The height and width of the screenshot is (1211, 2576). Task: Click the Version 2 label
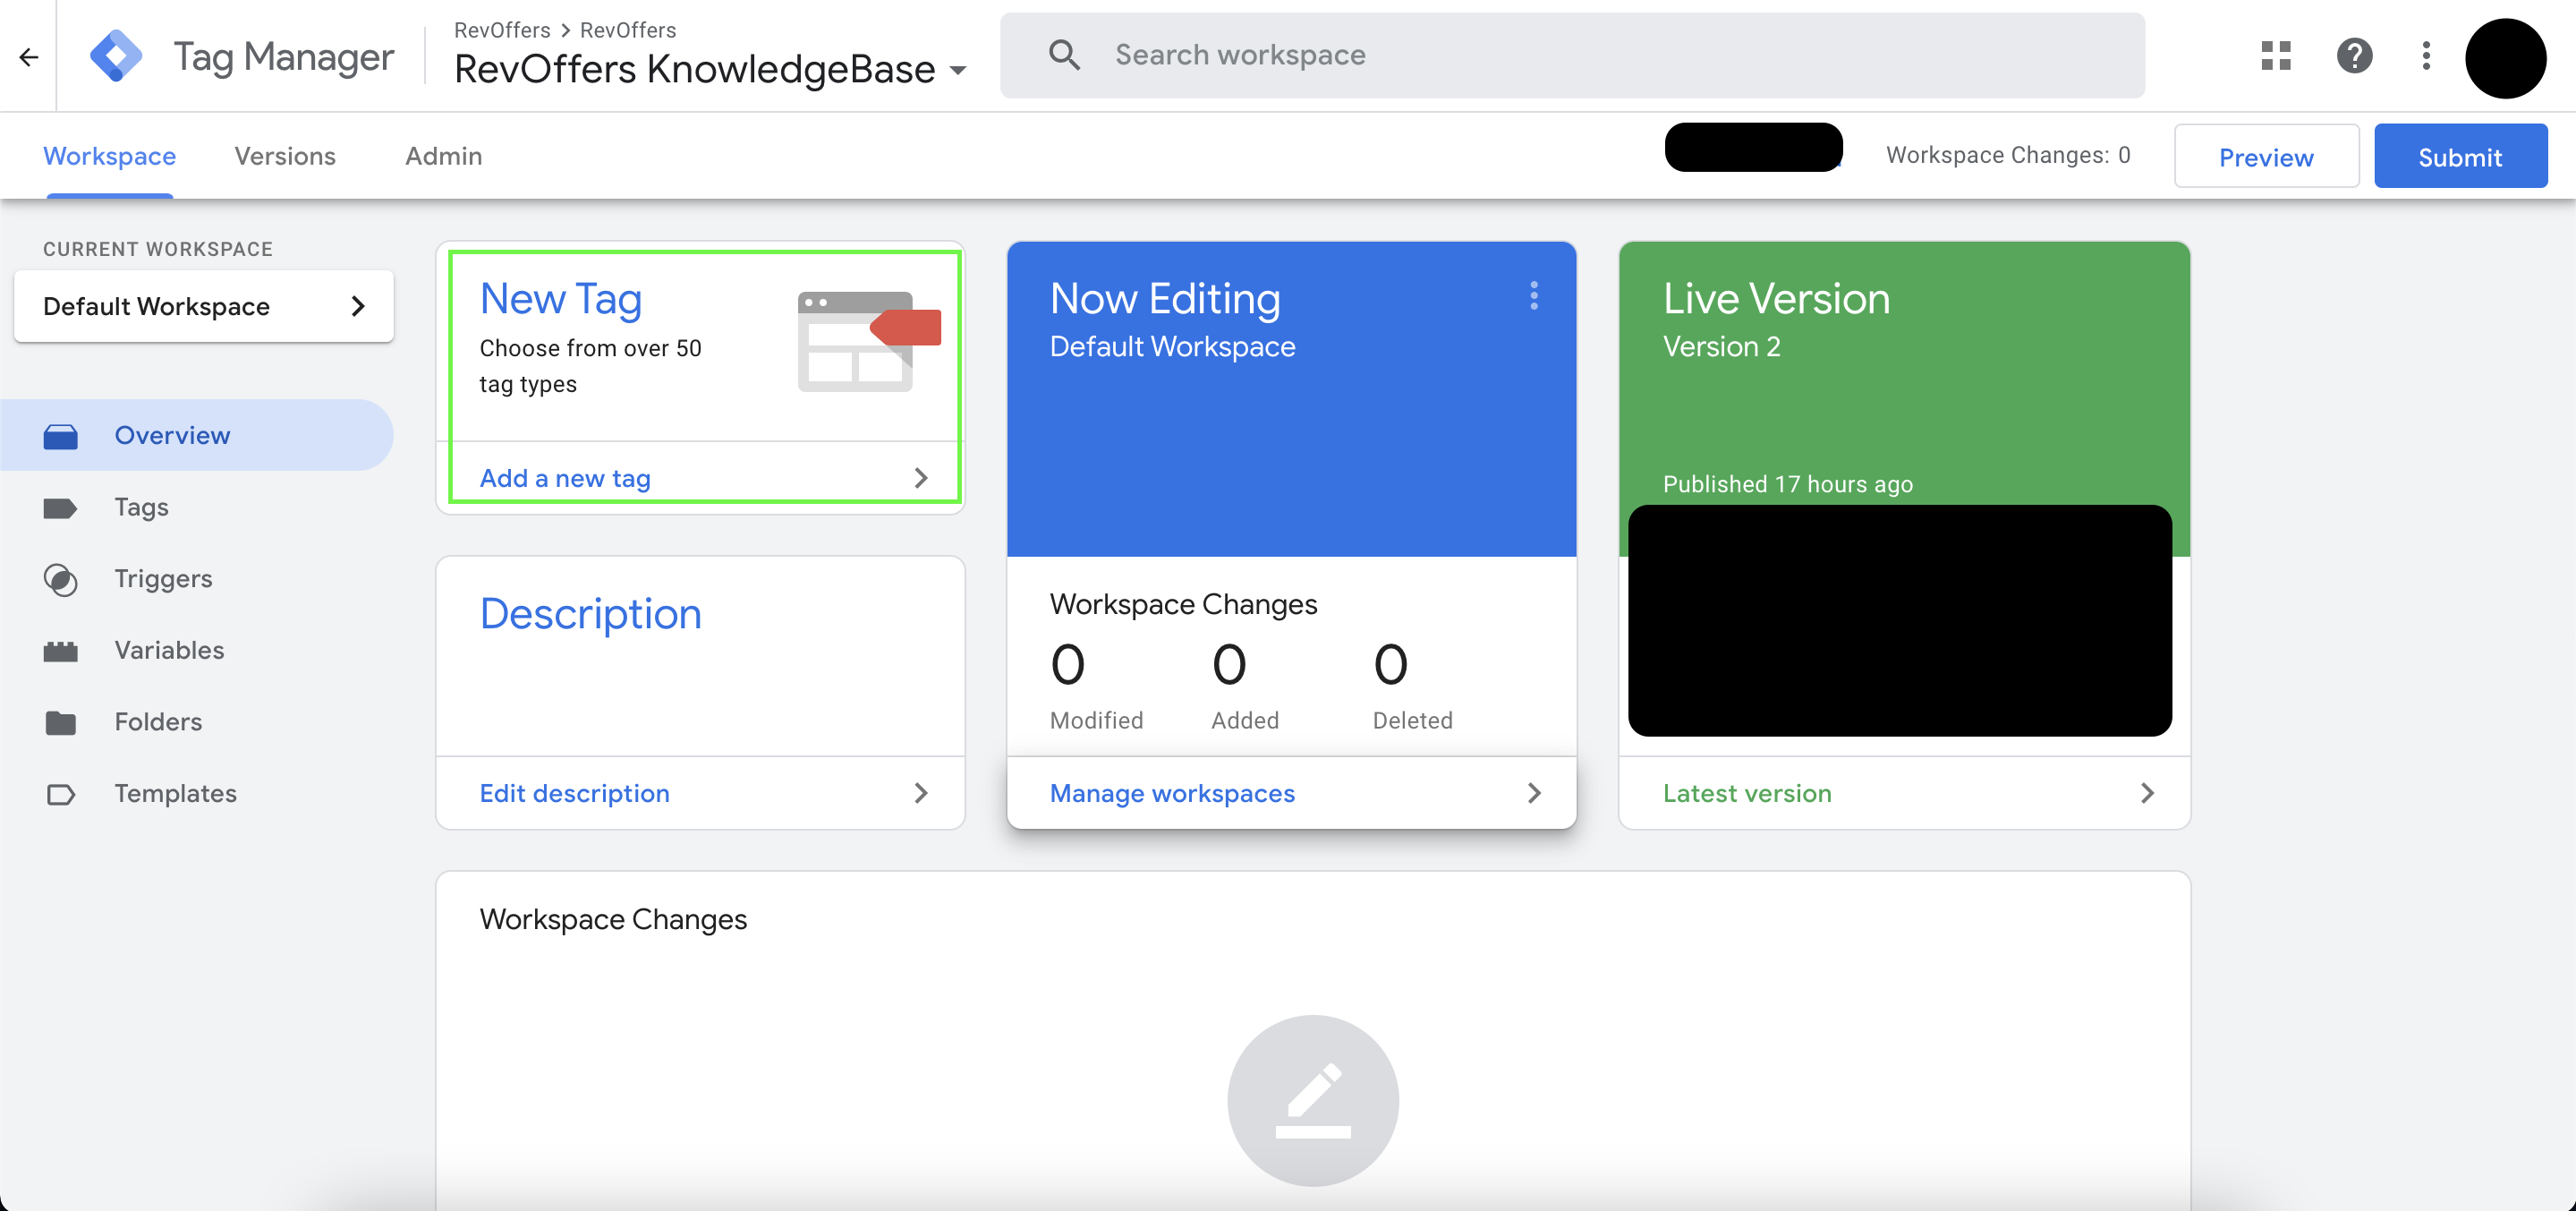coord(1721,346)
